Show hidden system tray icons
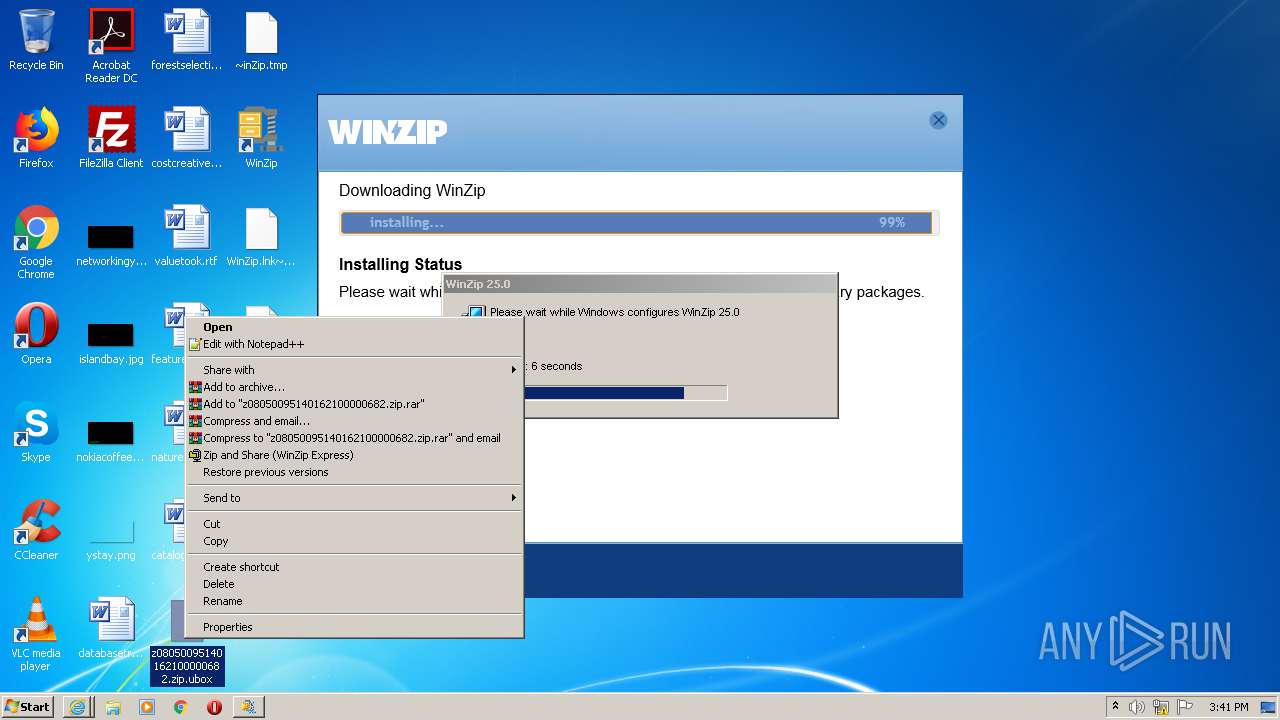Viewport: 1280px width, 720px height. click(x=1115, y=707)
